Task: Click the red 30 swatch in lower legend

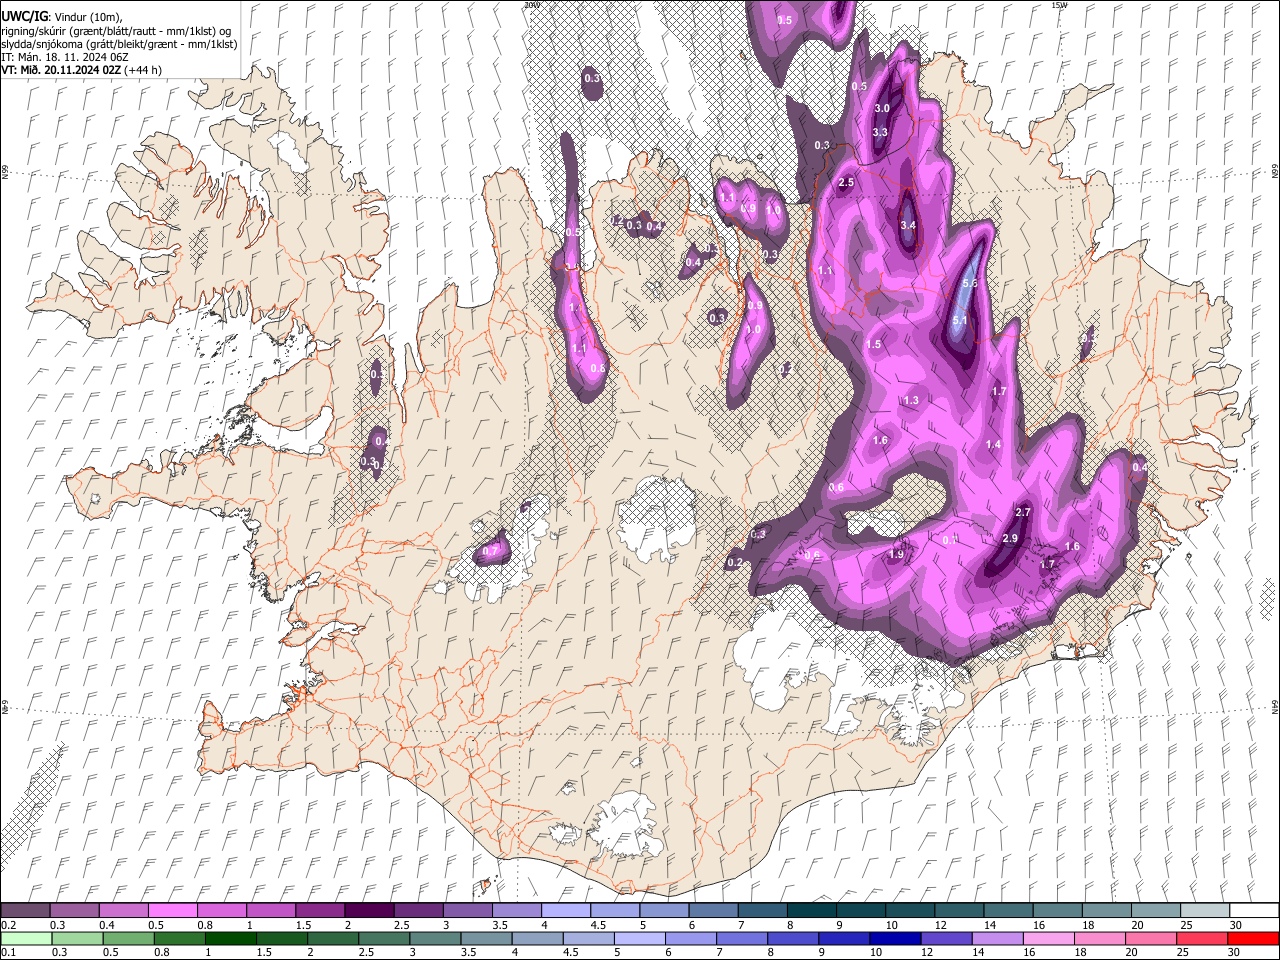Action: click(1252, 938)
